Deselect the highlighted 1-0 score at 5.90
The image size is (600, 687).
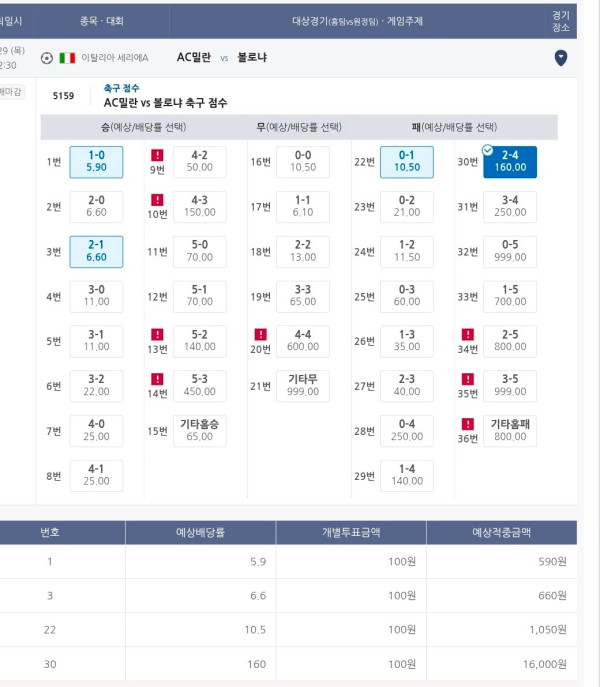click(96, 162)
